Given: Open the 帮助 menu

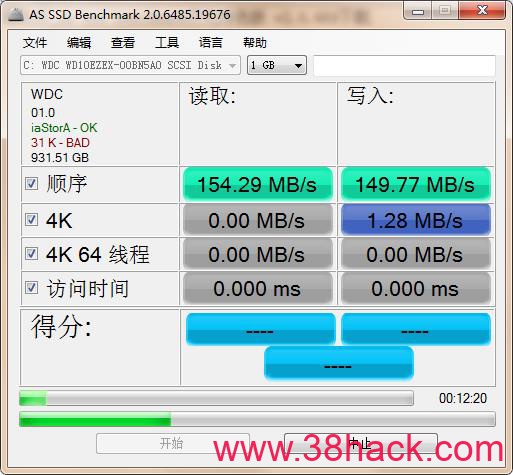Looking at the screenshot, I should click(255, 43).
